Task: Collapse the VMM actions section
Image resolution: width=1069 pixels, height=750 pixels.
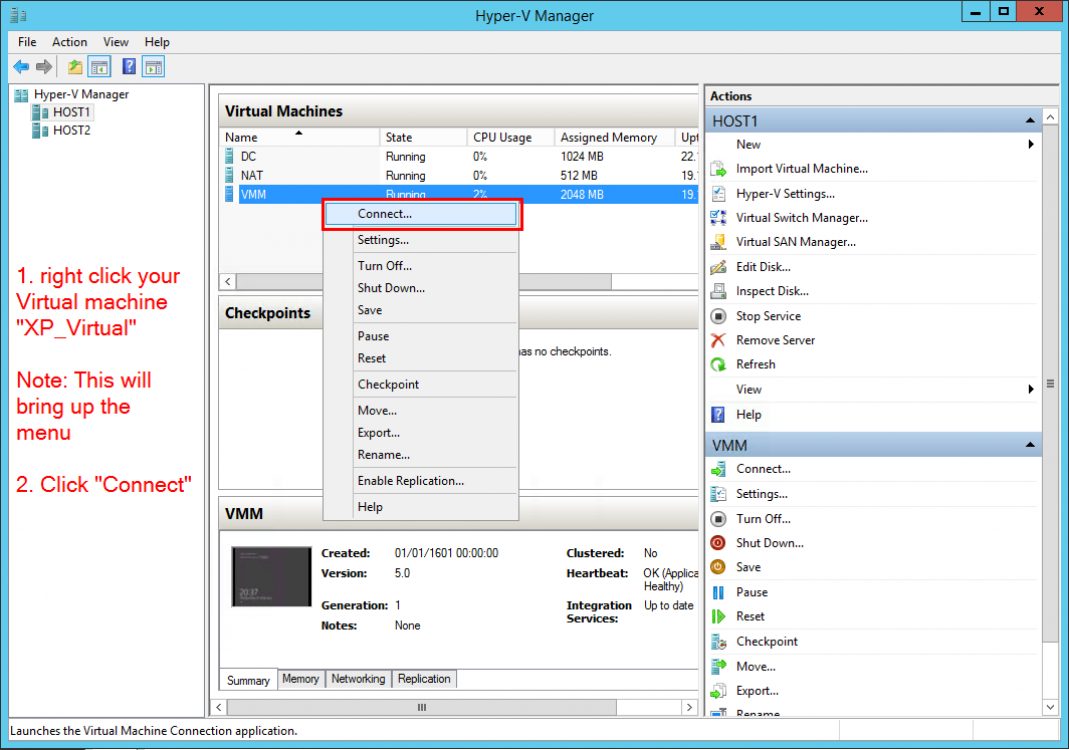Action: click(1031, 444)
